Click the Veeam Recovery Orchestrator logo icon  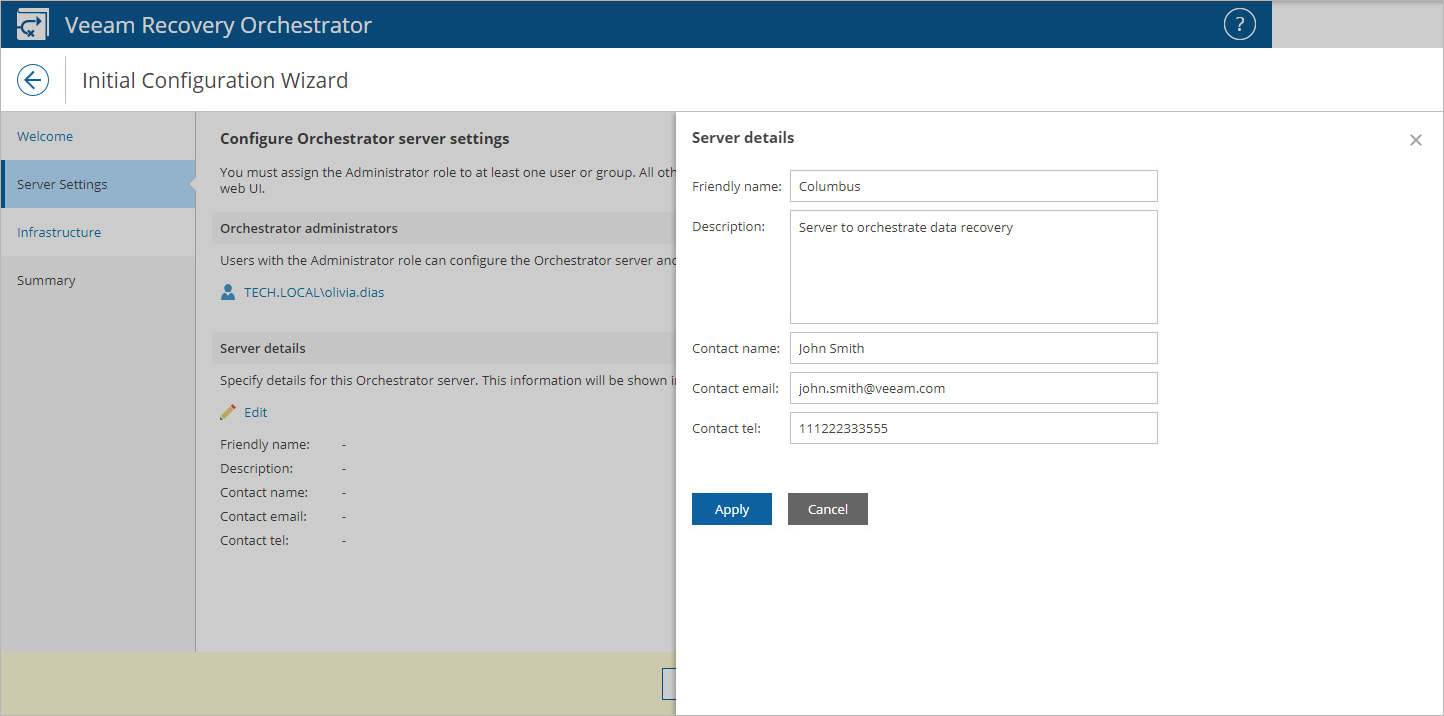[33, 25]
